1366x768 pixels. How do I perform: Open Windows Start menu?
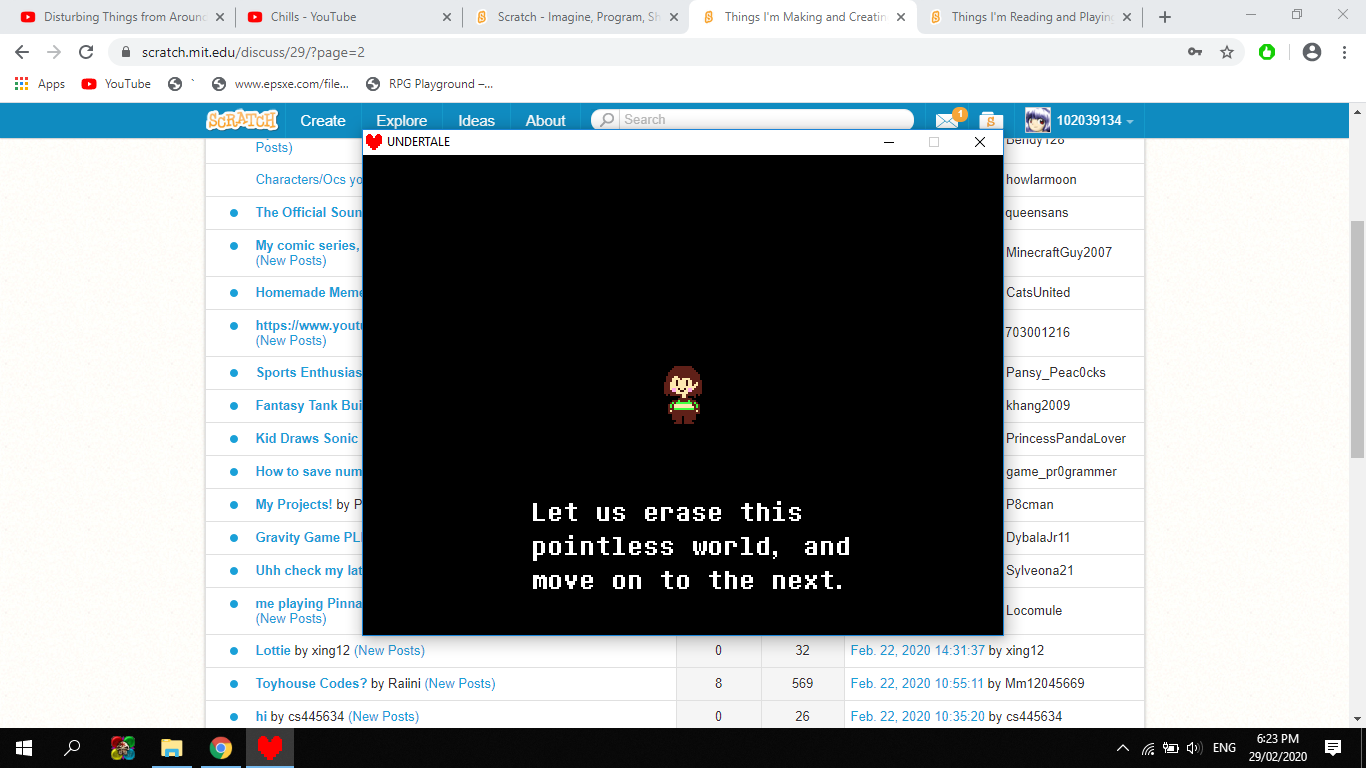pos(23,748)
